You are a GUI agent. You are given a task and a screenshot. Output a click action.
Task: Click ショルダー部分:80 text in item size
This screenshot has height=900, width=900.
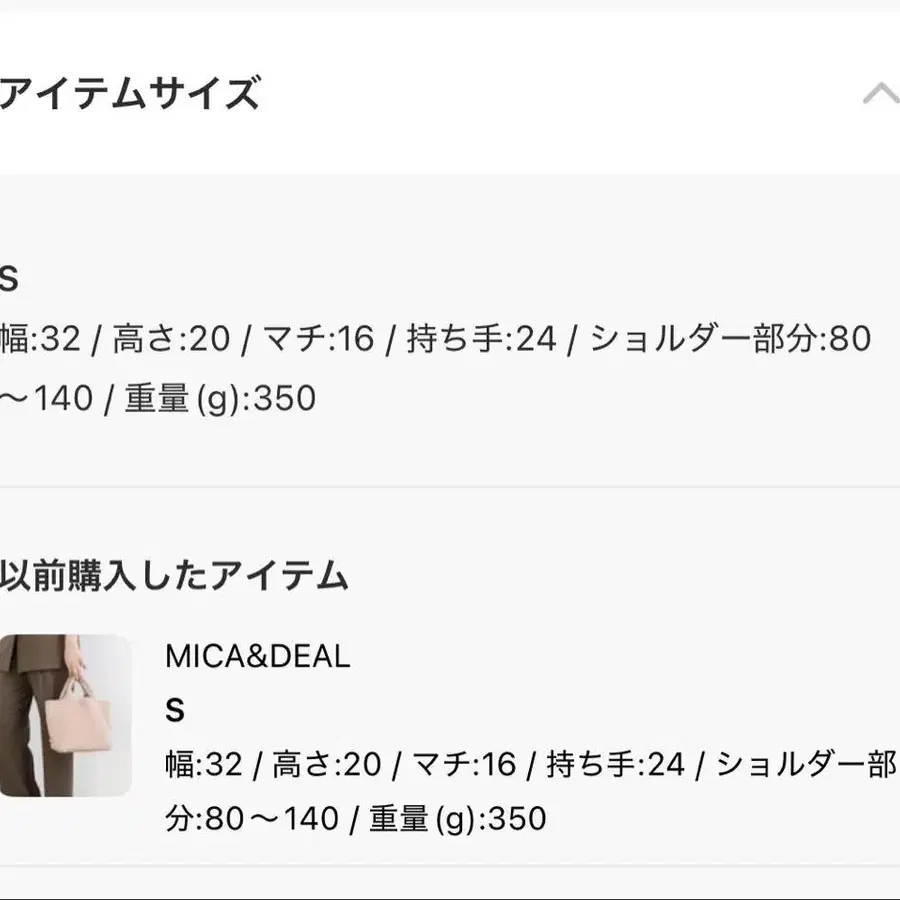(731, 338)
